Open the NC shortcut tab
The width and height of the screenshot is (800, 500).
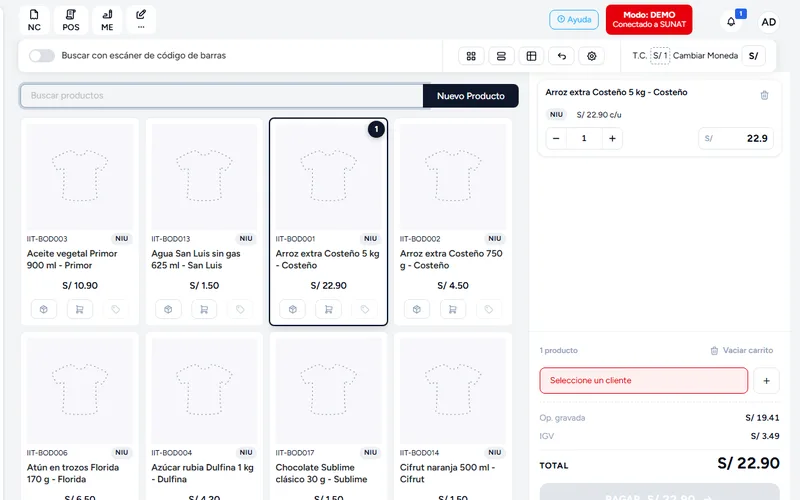point(34,20)
